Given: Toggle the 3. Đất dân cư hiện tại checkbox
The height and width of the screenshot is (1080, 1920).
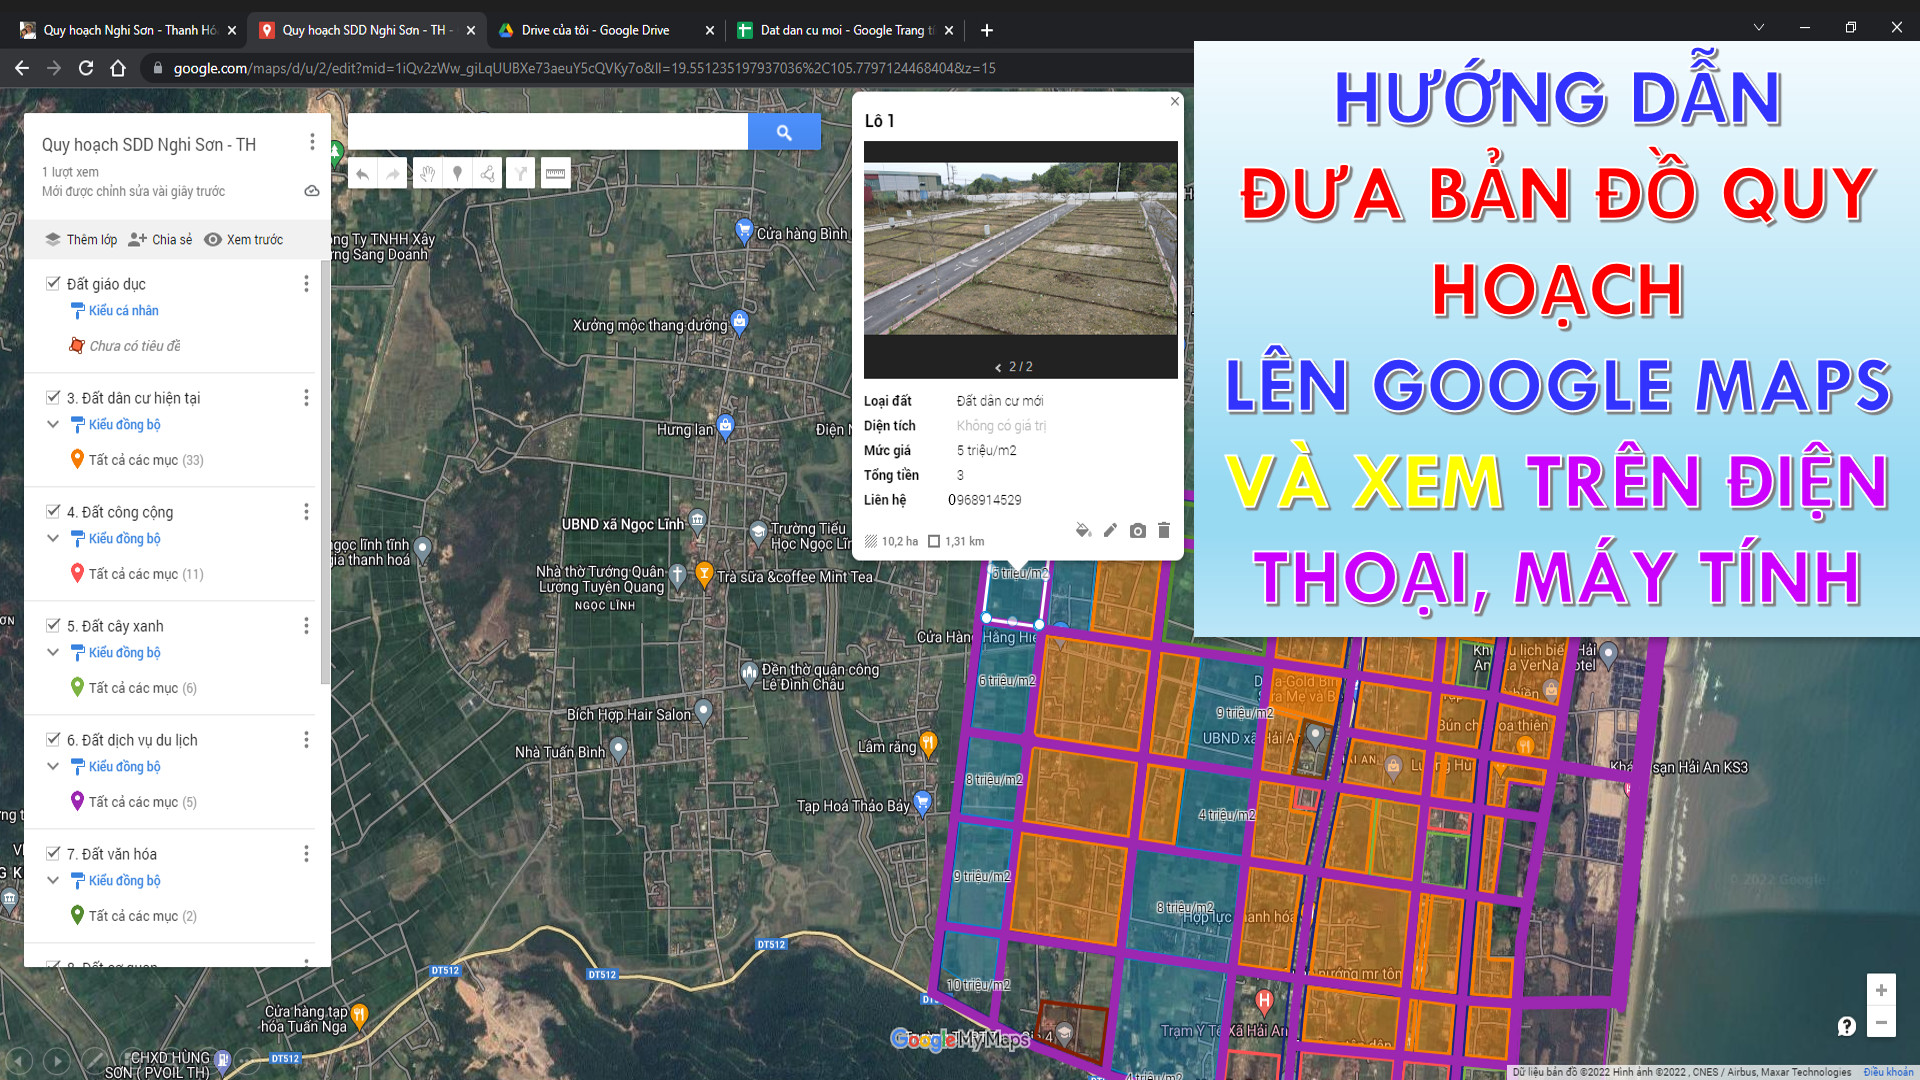Looking at the screenshot, I should point(53,397).
